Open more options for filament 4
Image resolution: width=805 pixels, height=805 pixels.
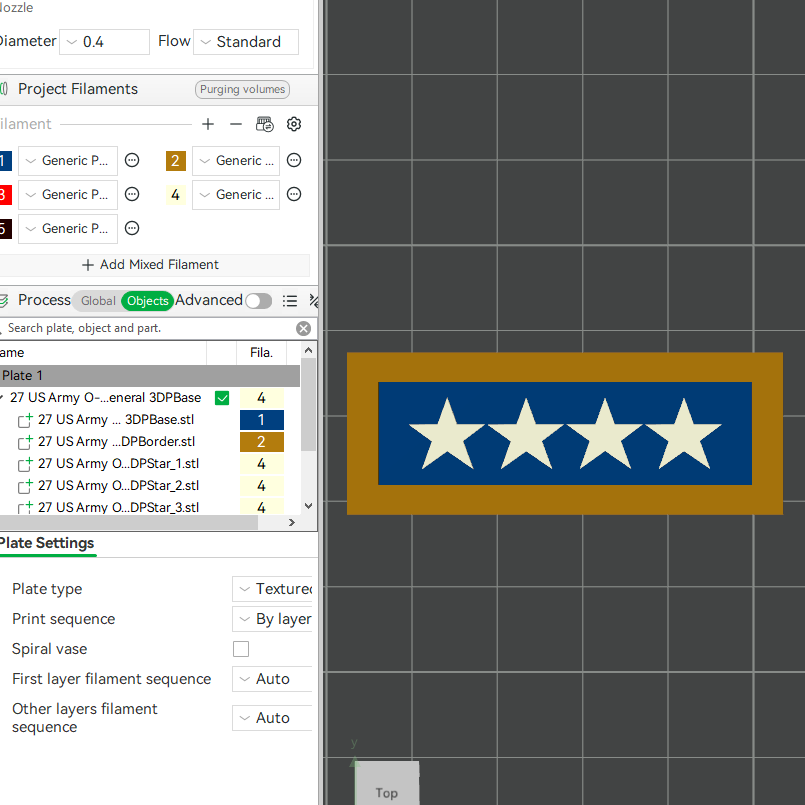coord(294,194)
